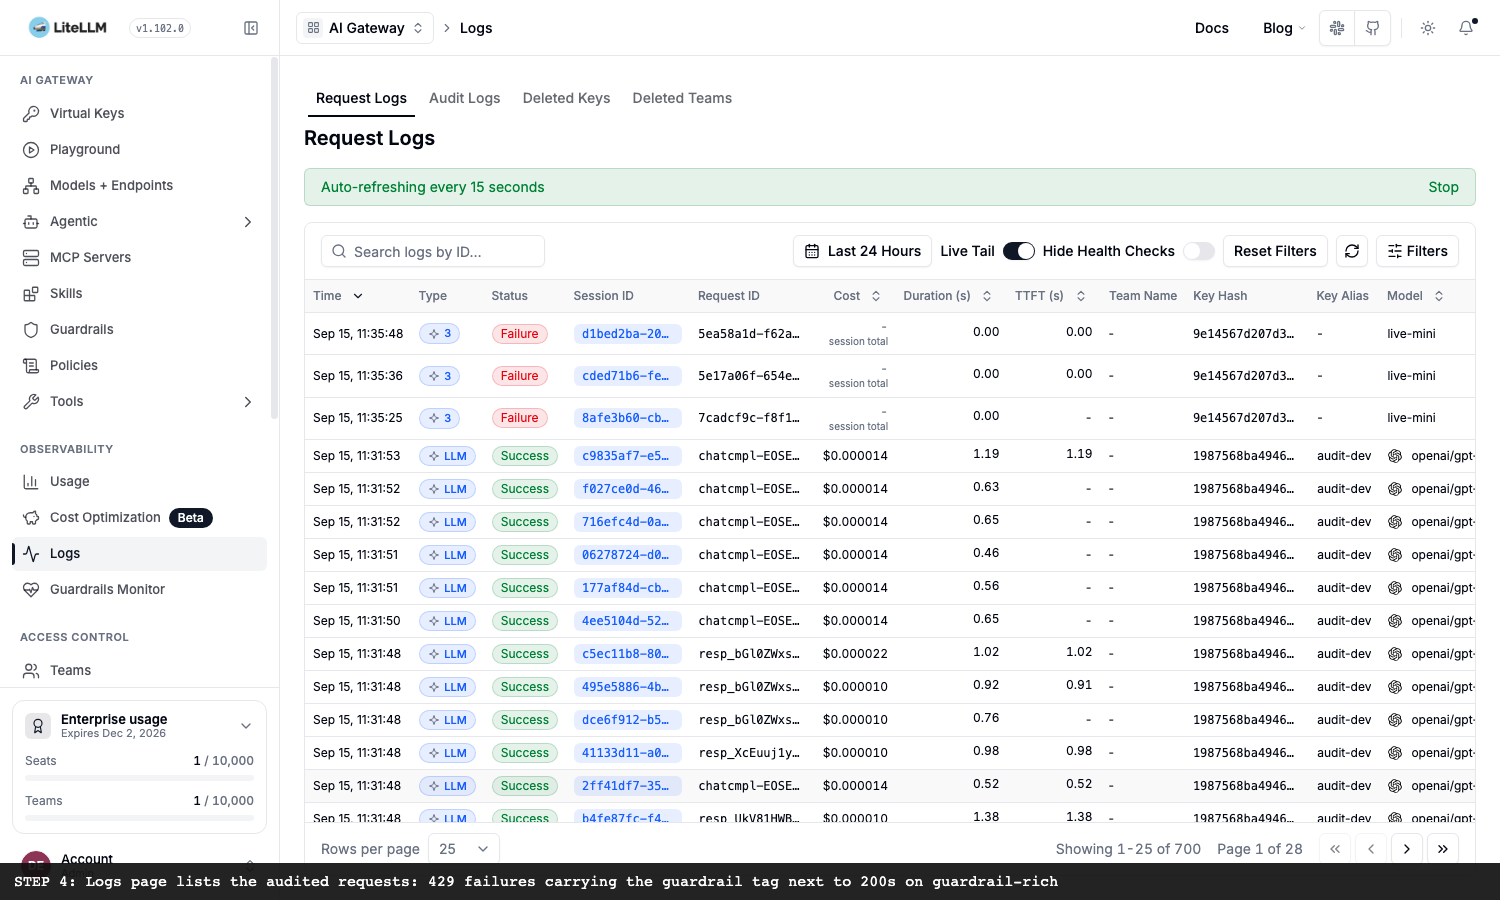1500x900 pixels.
Task: Open the rows per page selector
Action: point(464,849)
